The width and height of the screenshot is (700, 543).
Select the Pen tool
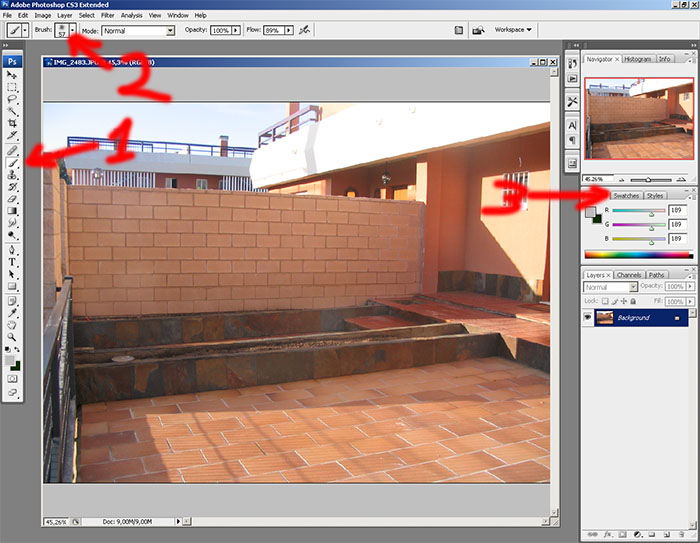coord(12,250)
